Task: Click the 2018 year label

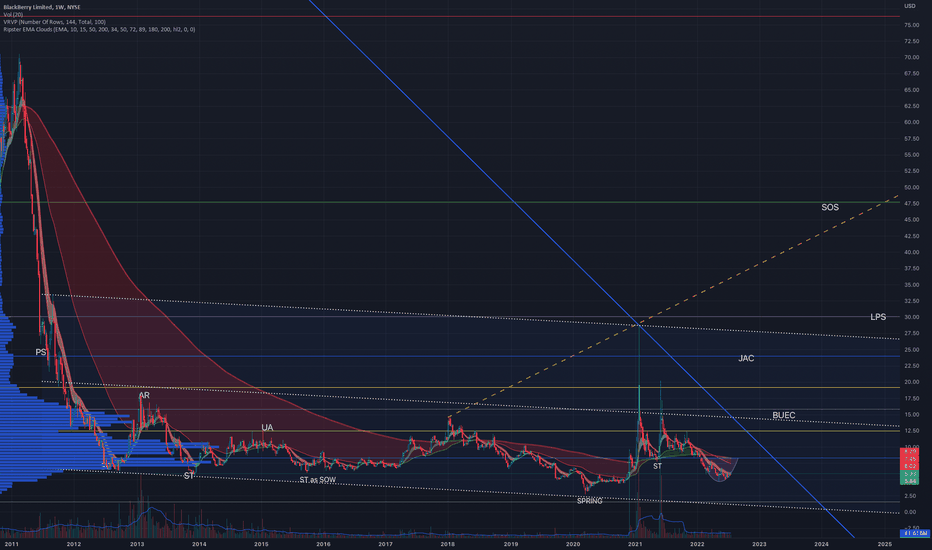Action: pos(448,544)
